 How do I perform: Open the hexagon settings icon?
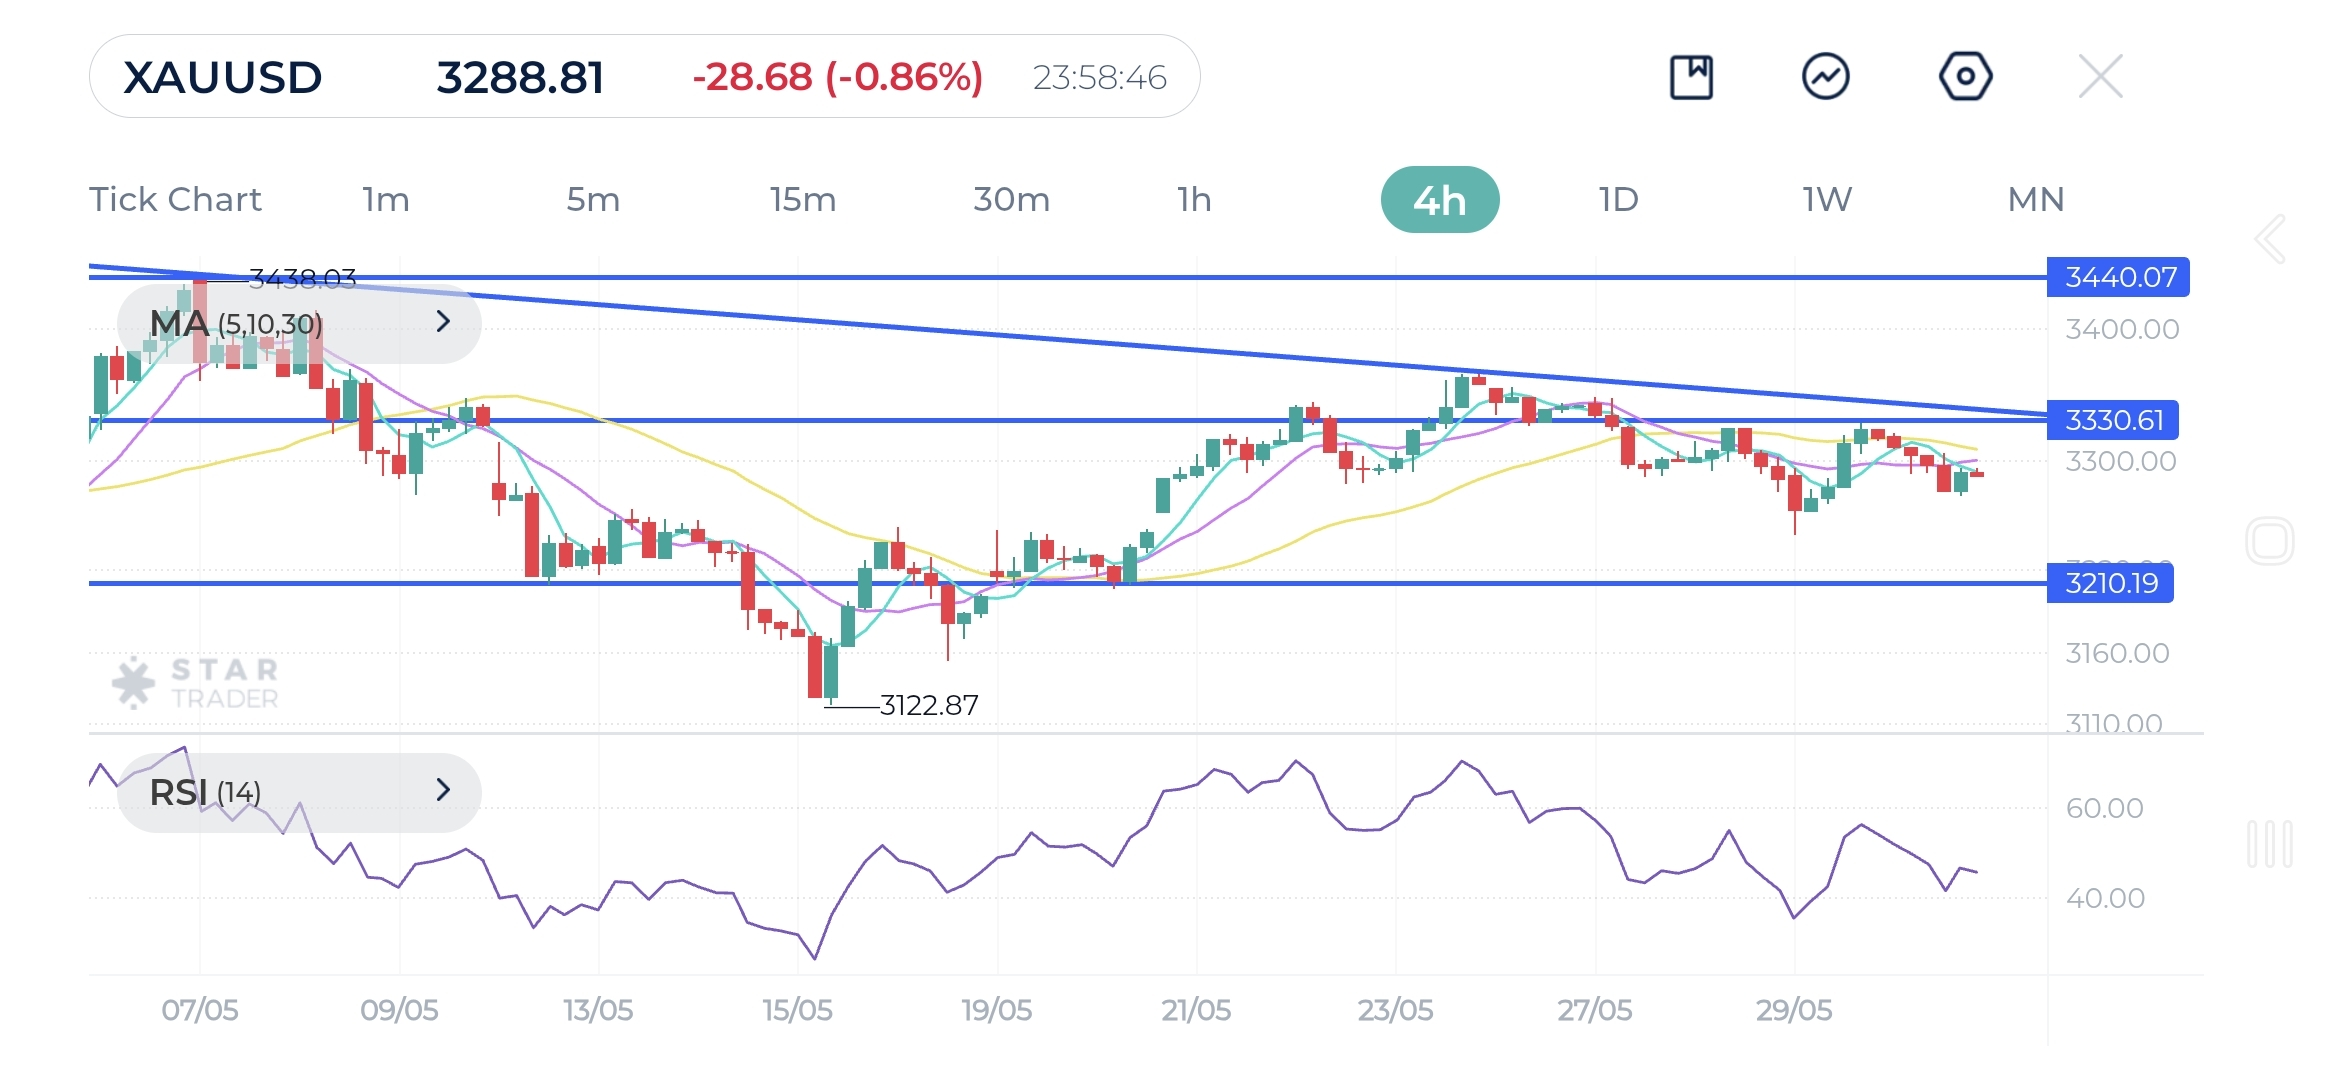1965,77
